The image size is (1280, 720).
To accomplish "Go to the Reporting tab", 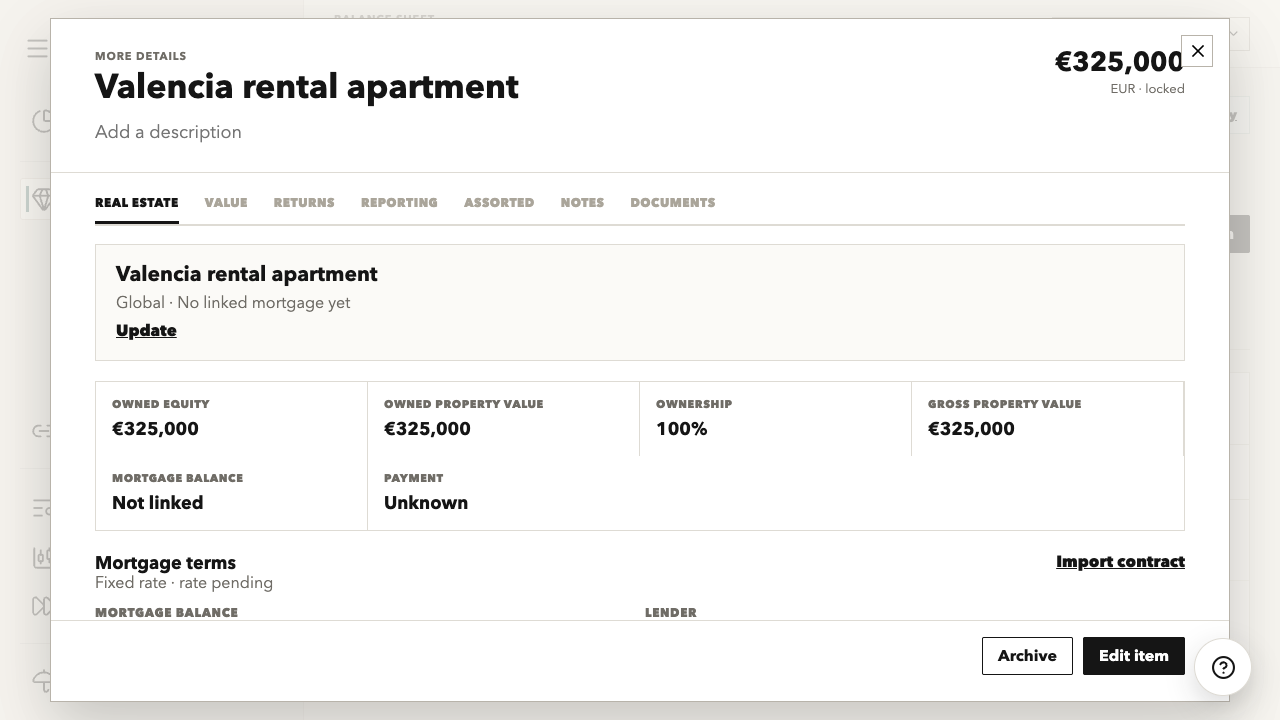I will [399, 203].
